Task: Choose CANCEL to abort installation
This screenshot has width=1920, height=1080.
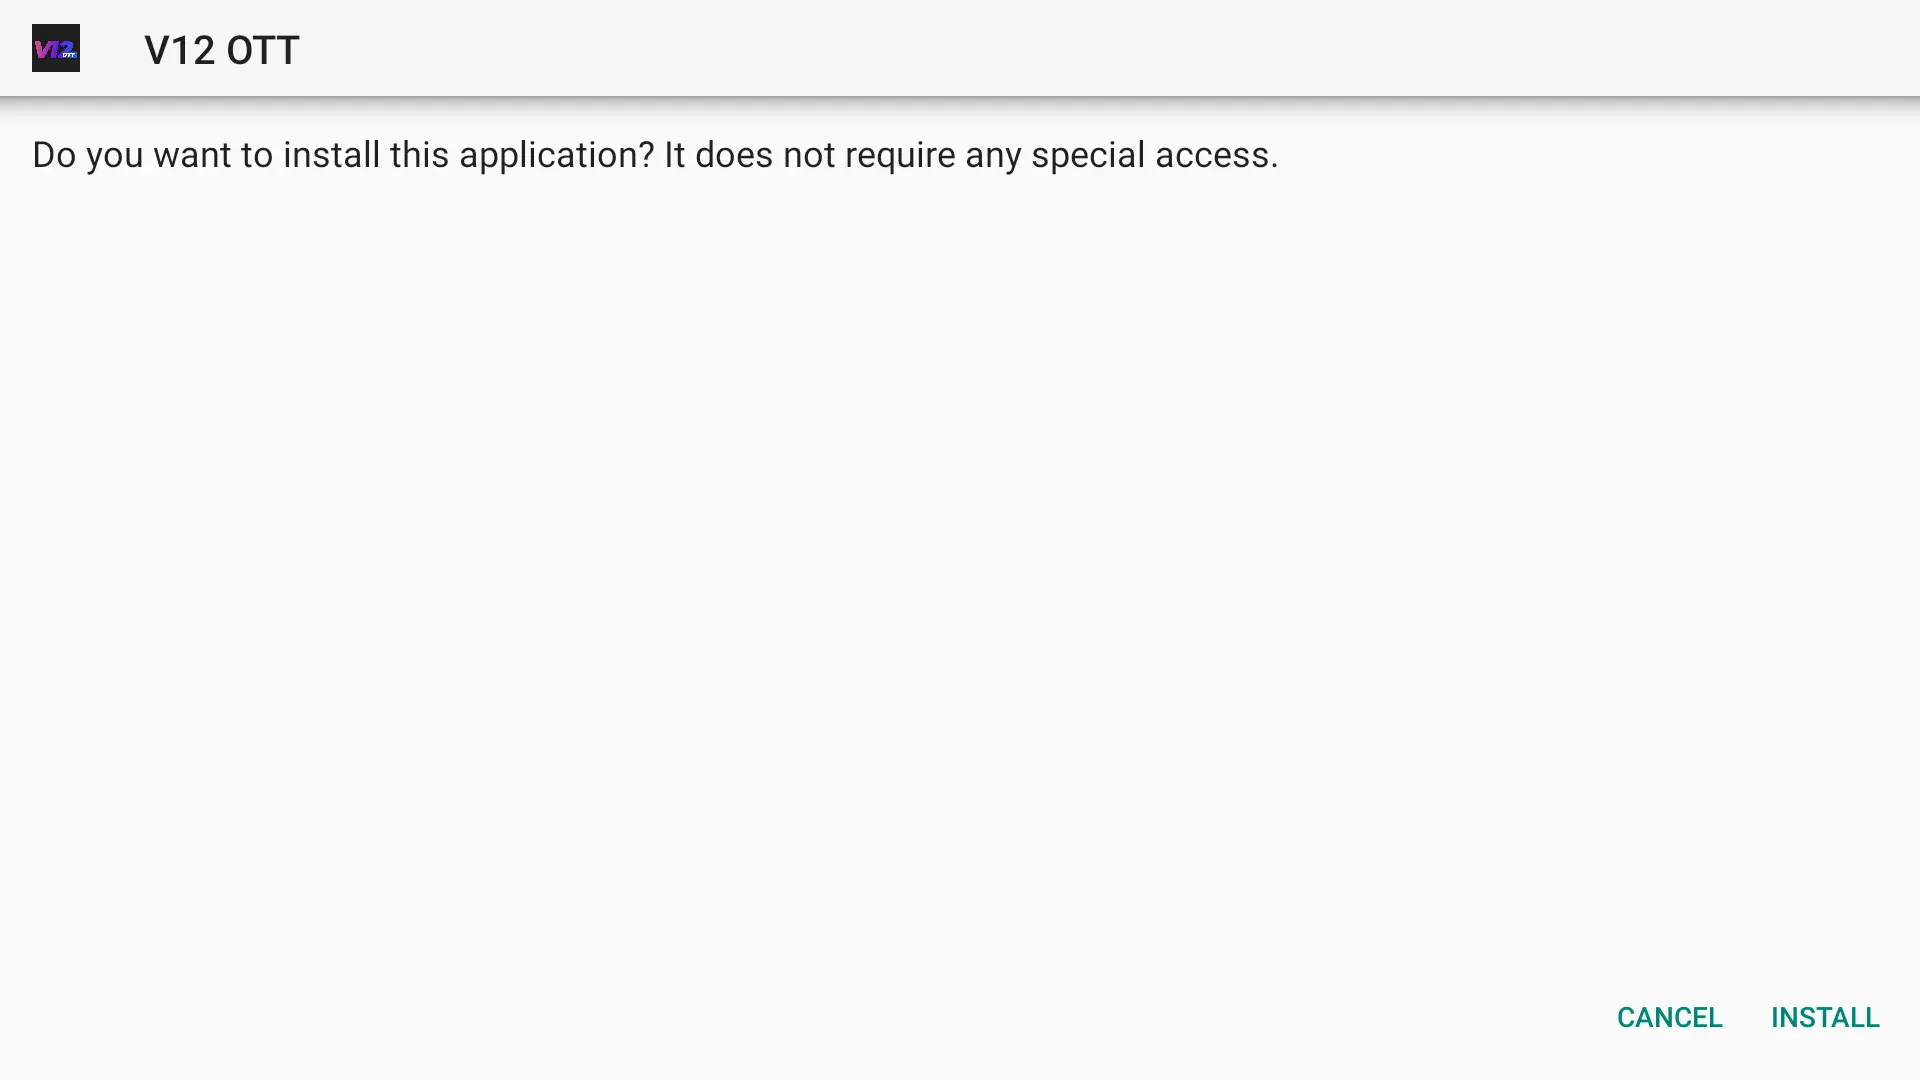Action: point(1669,1017)
